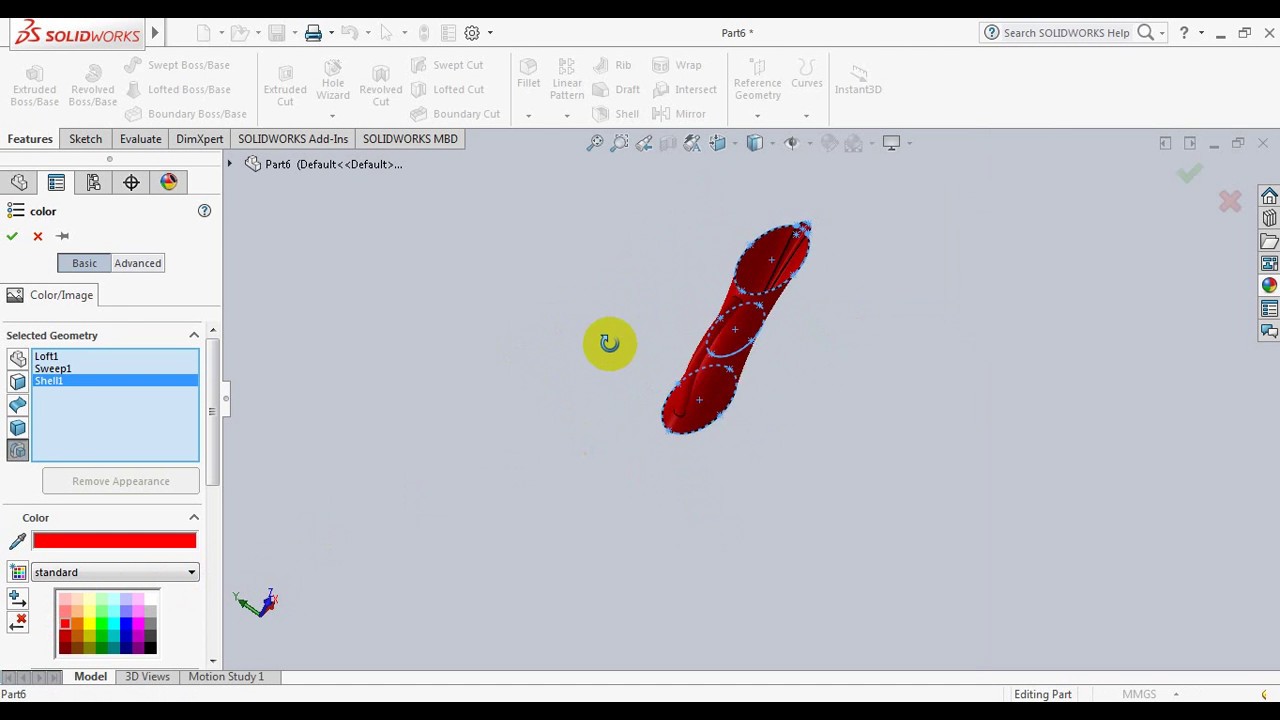Return to Previous View
Screen dimensions: 1280x720
644,143
